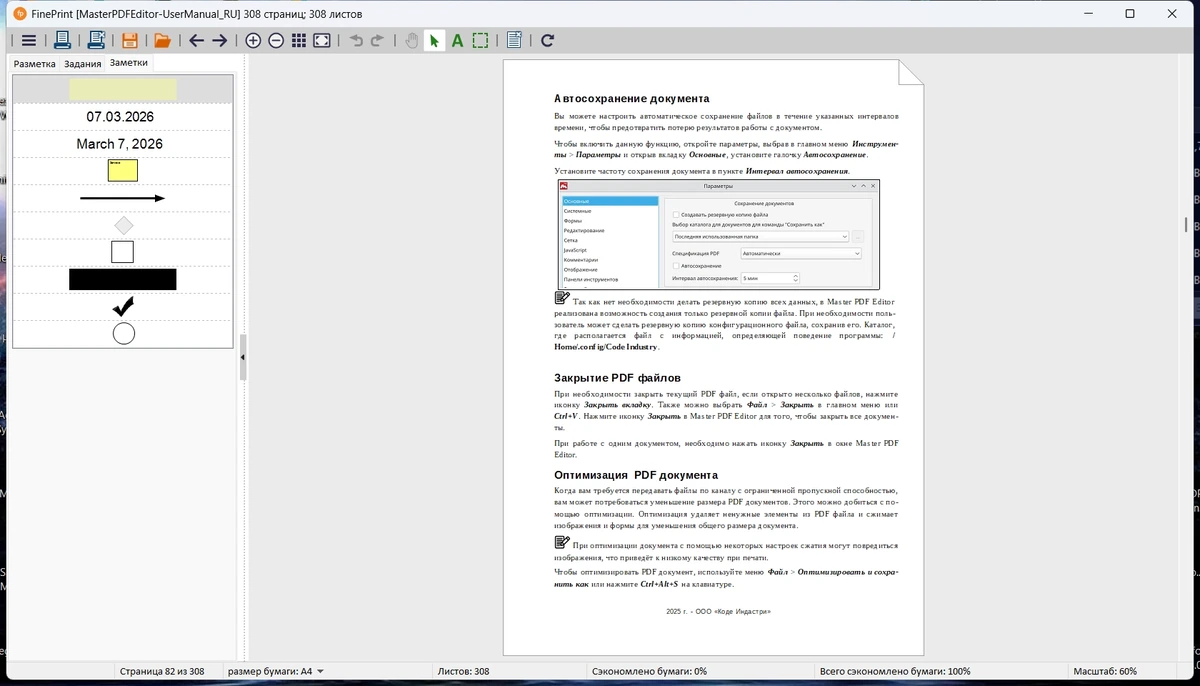Select the green arrow pointer tool
Screen dimensions: 1200x686
coord(434,41)
